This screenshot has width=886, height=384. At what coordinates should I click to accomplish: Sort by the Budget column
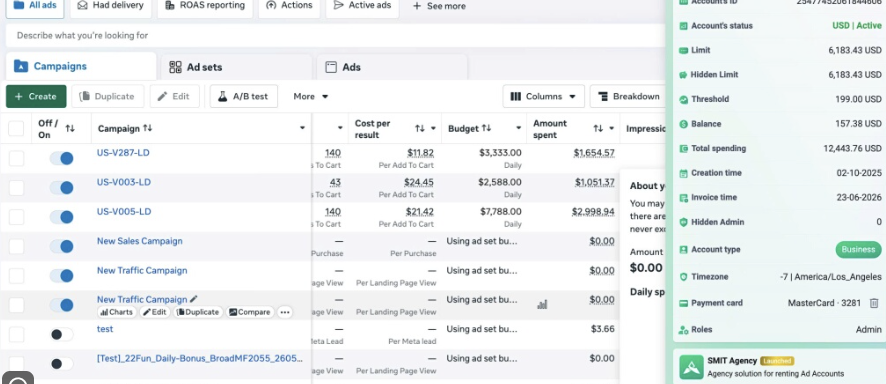(486, 128)
